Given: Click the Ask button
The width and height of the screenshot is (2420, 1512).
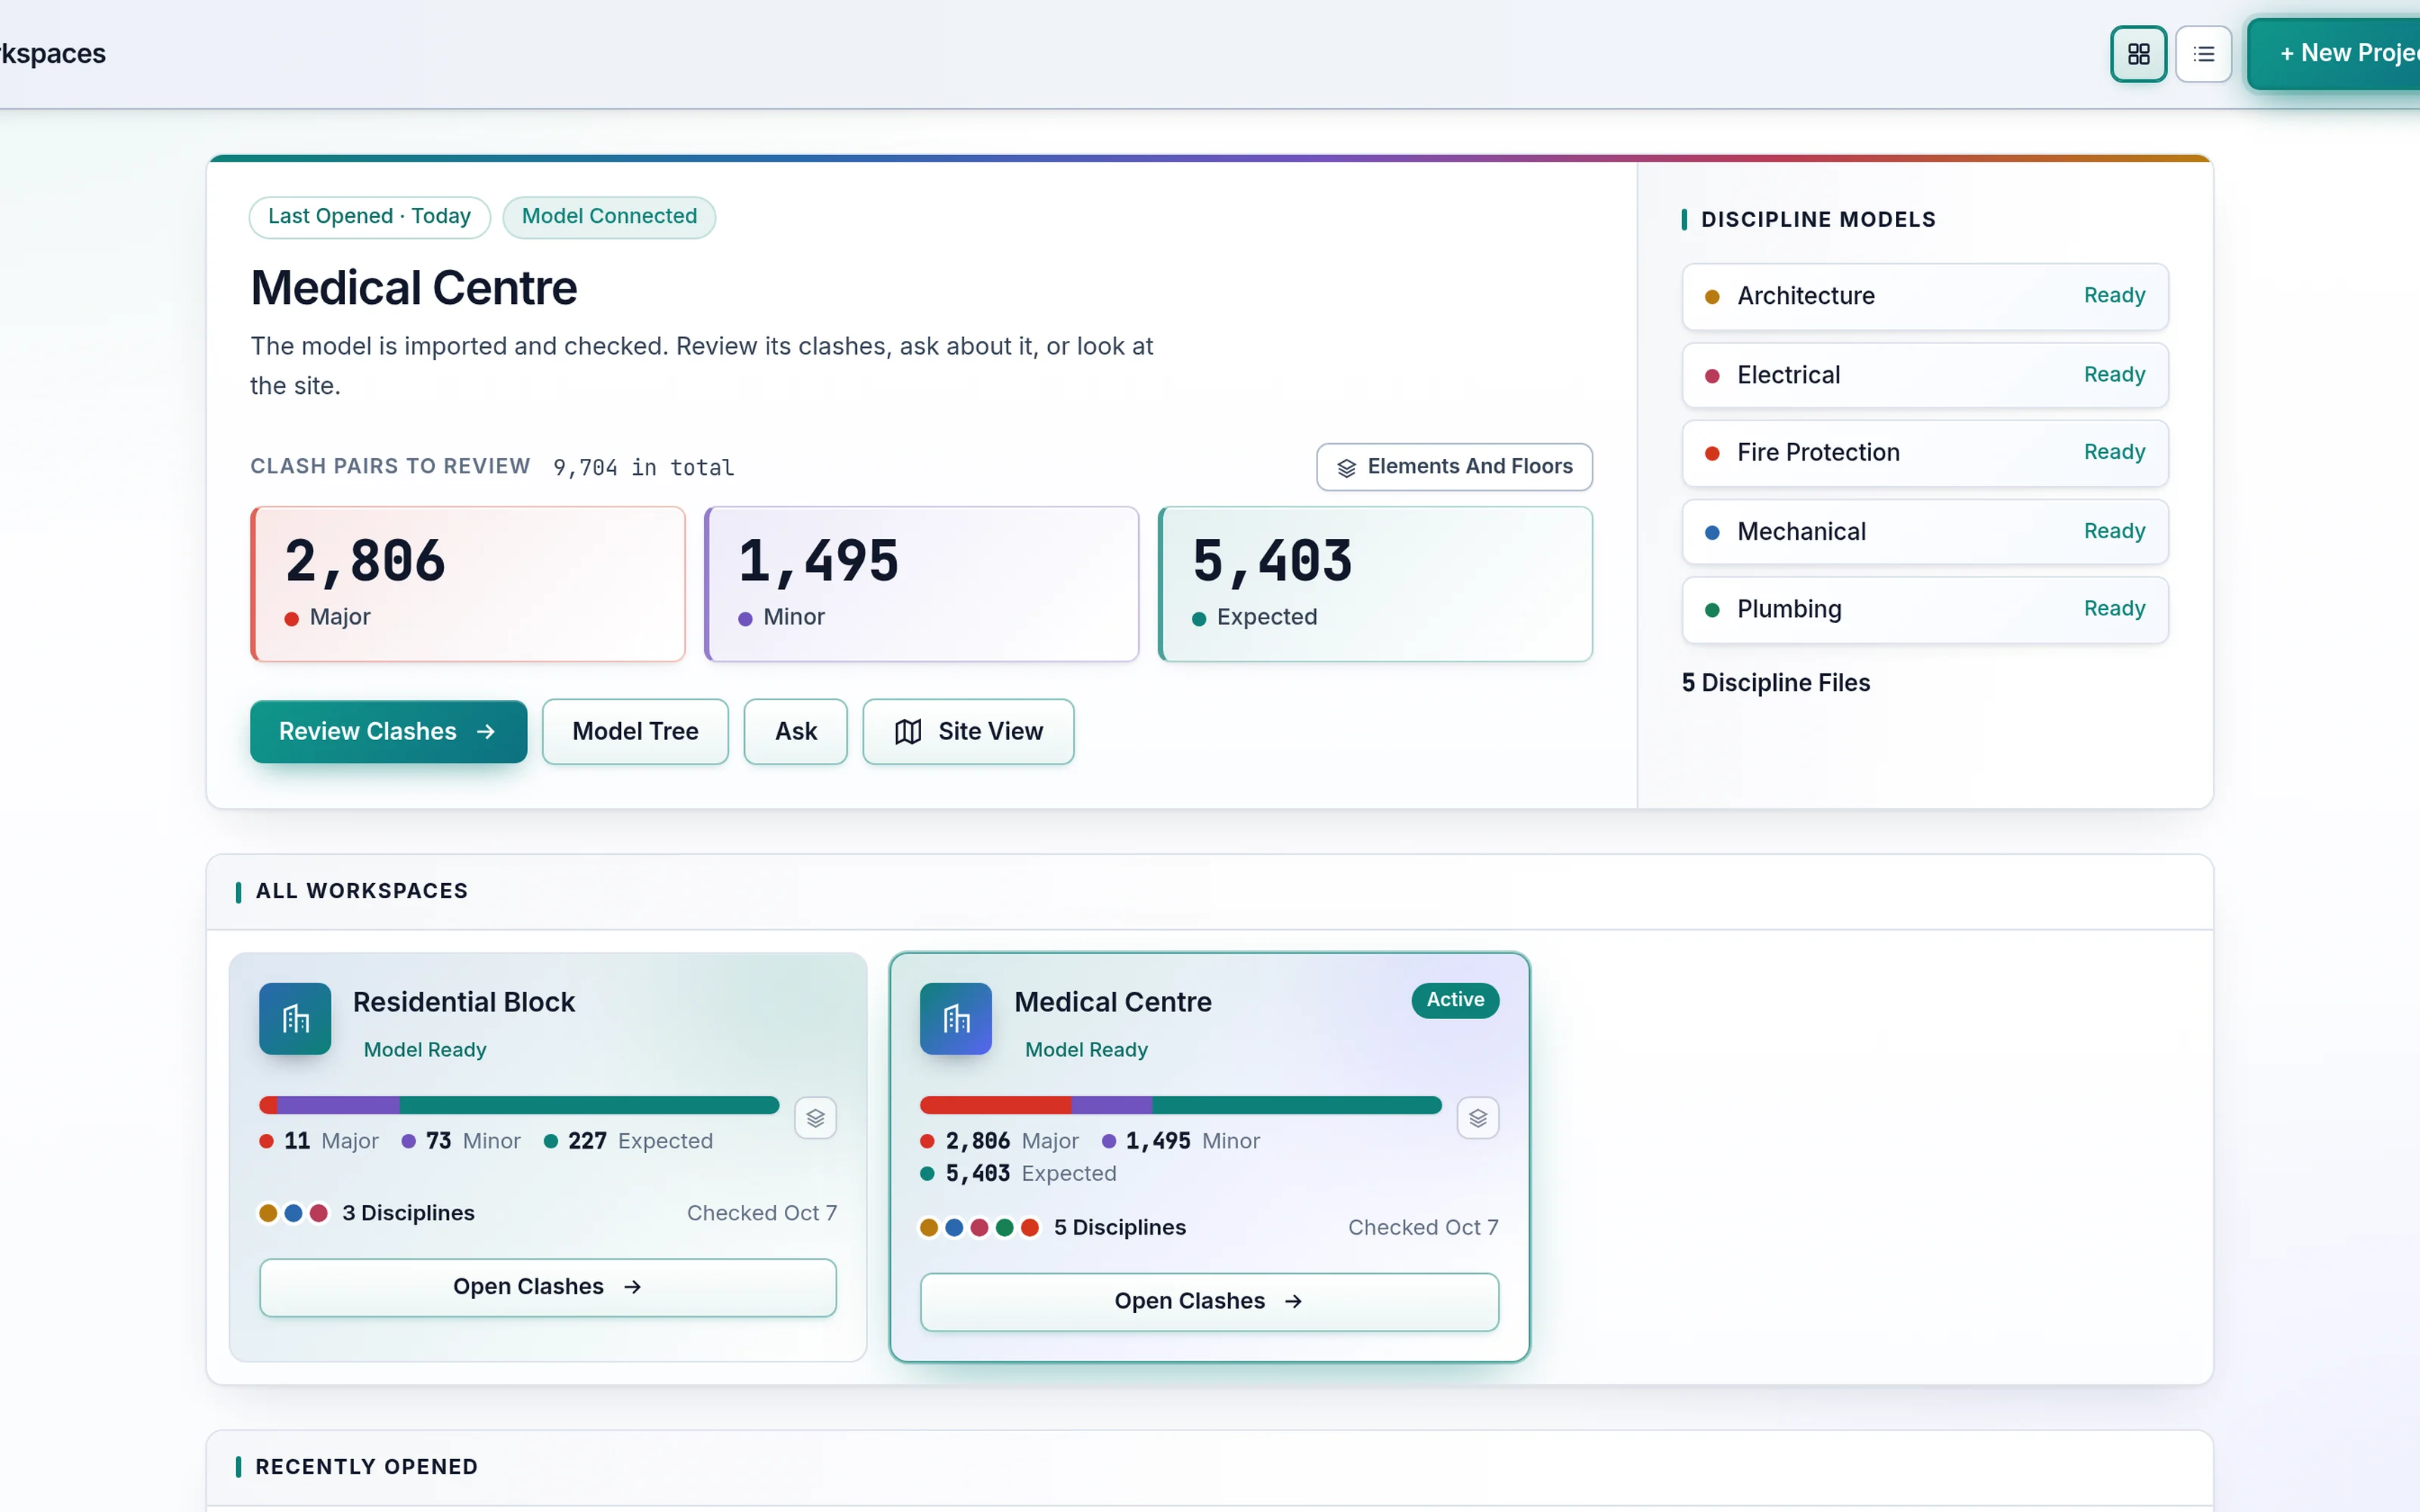Looking at the screenshot, I should 795,731.
